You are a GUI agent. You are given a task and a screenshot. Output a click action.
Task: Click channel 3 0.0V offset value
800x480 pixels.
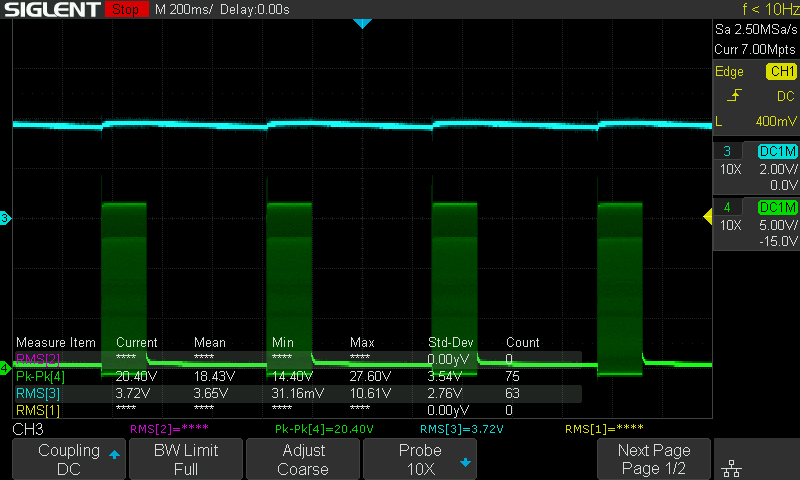coord(784,185)
